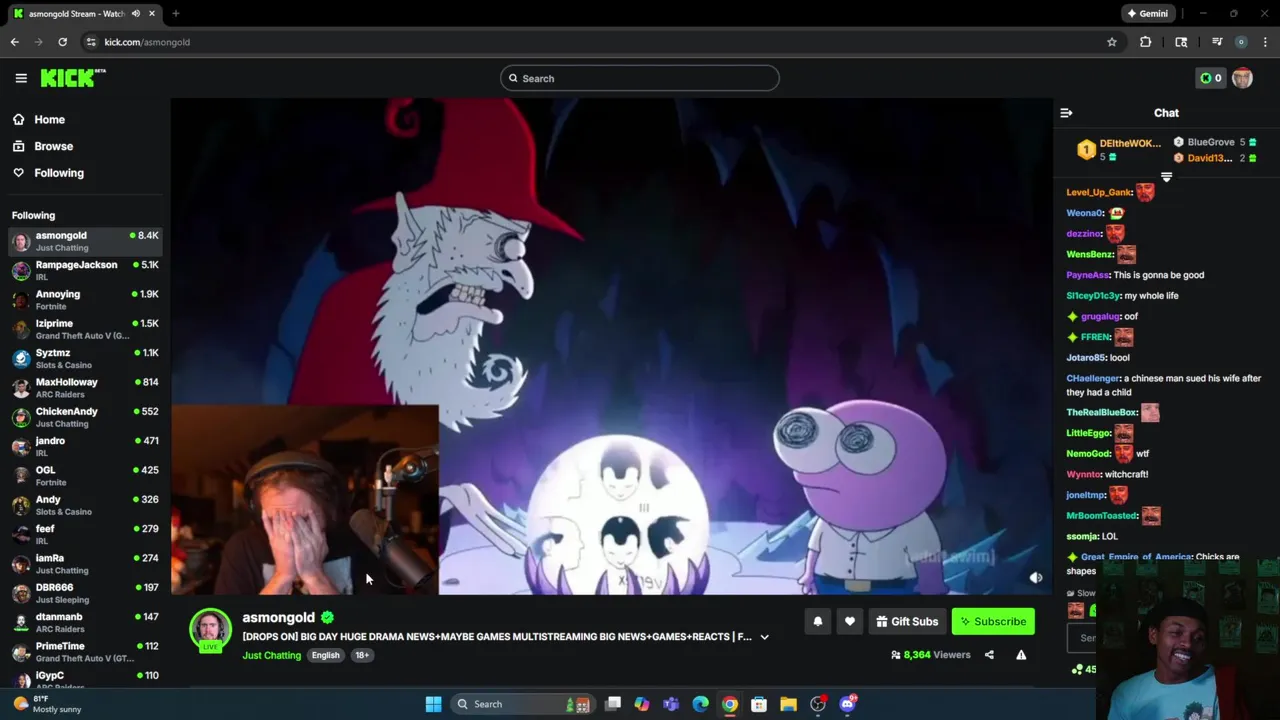Open RampageJackson's channel
Viewport: 1280px width, 720px height.
[x=85, y=271]
